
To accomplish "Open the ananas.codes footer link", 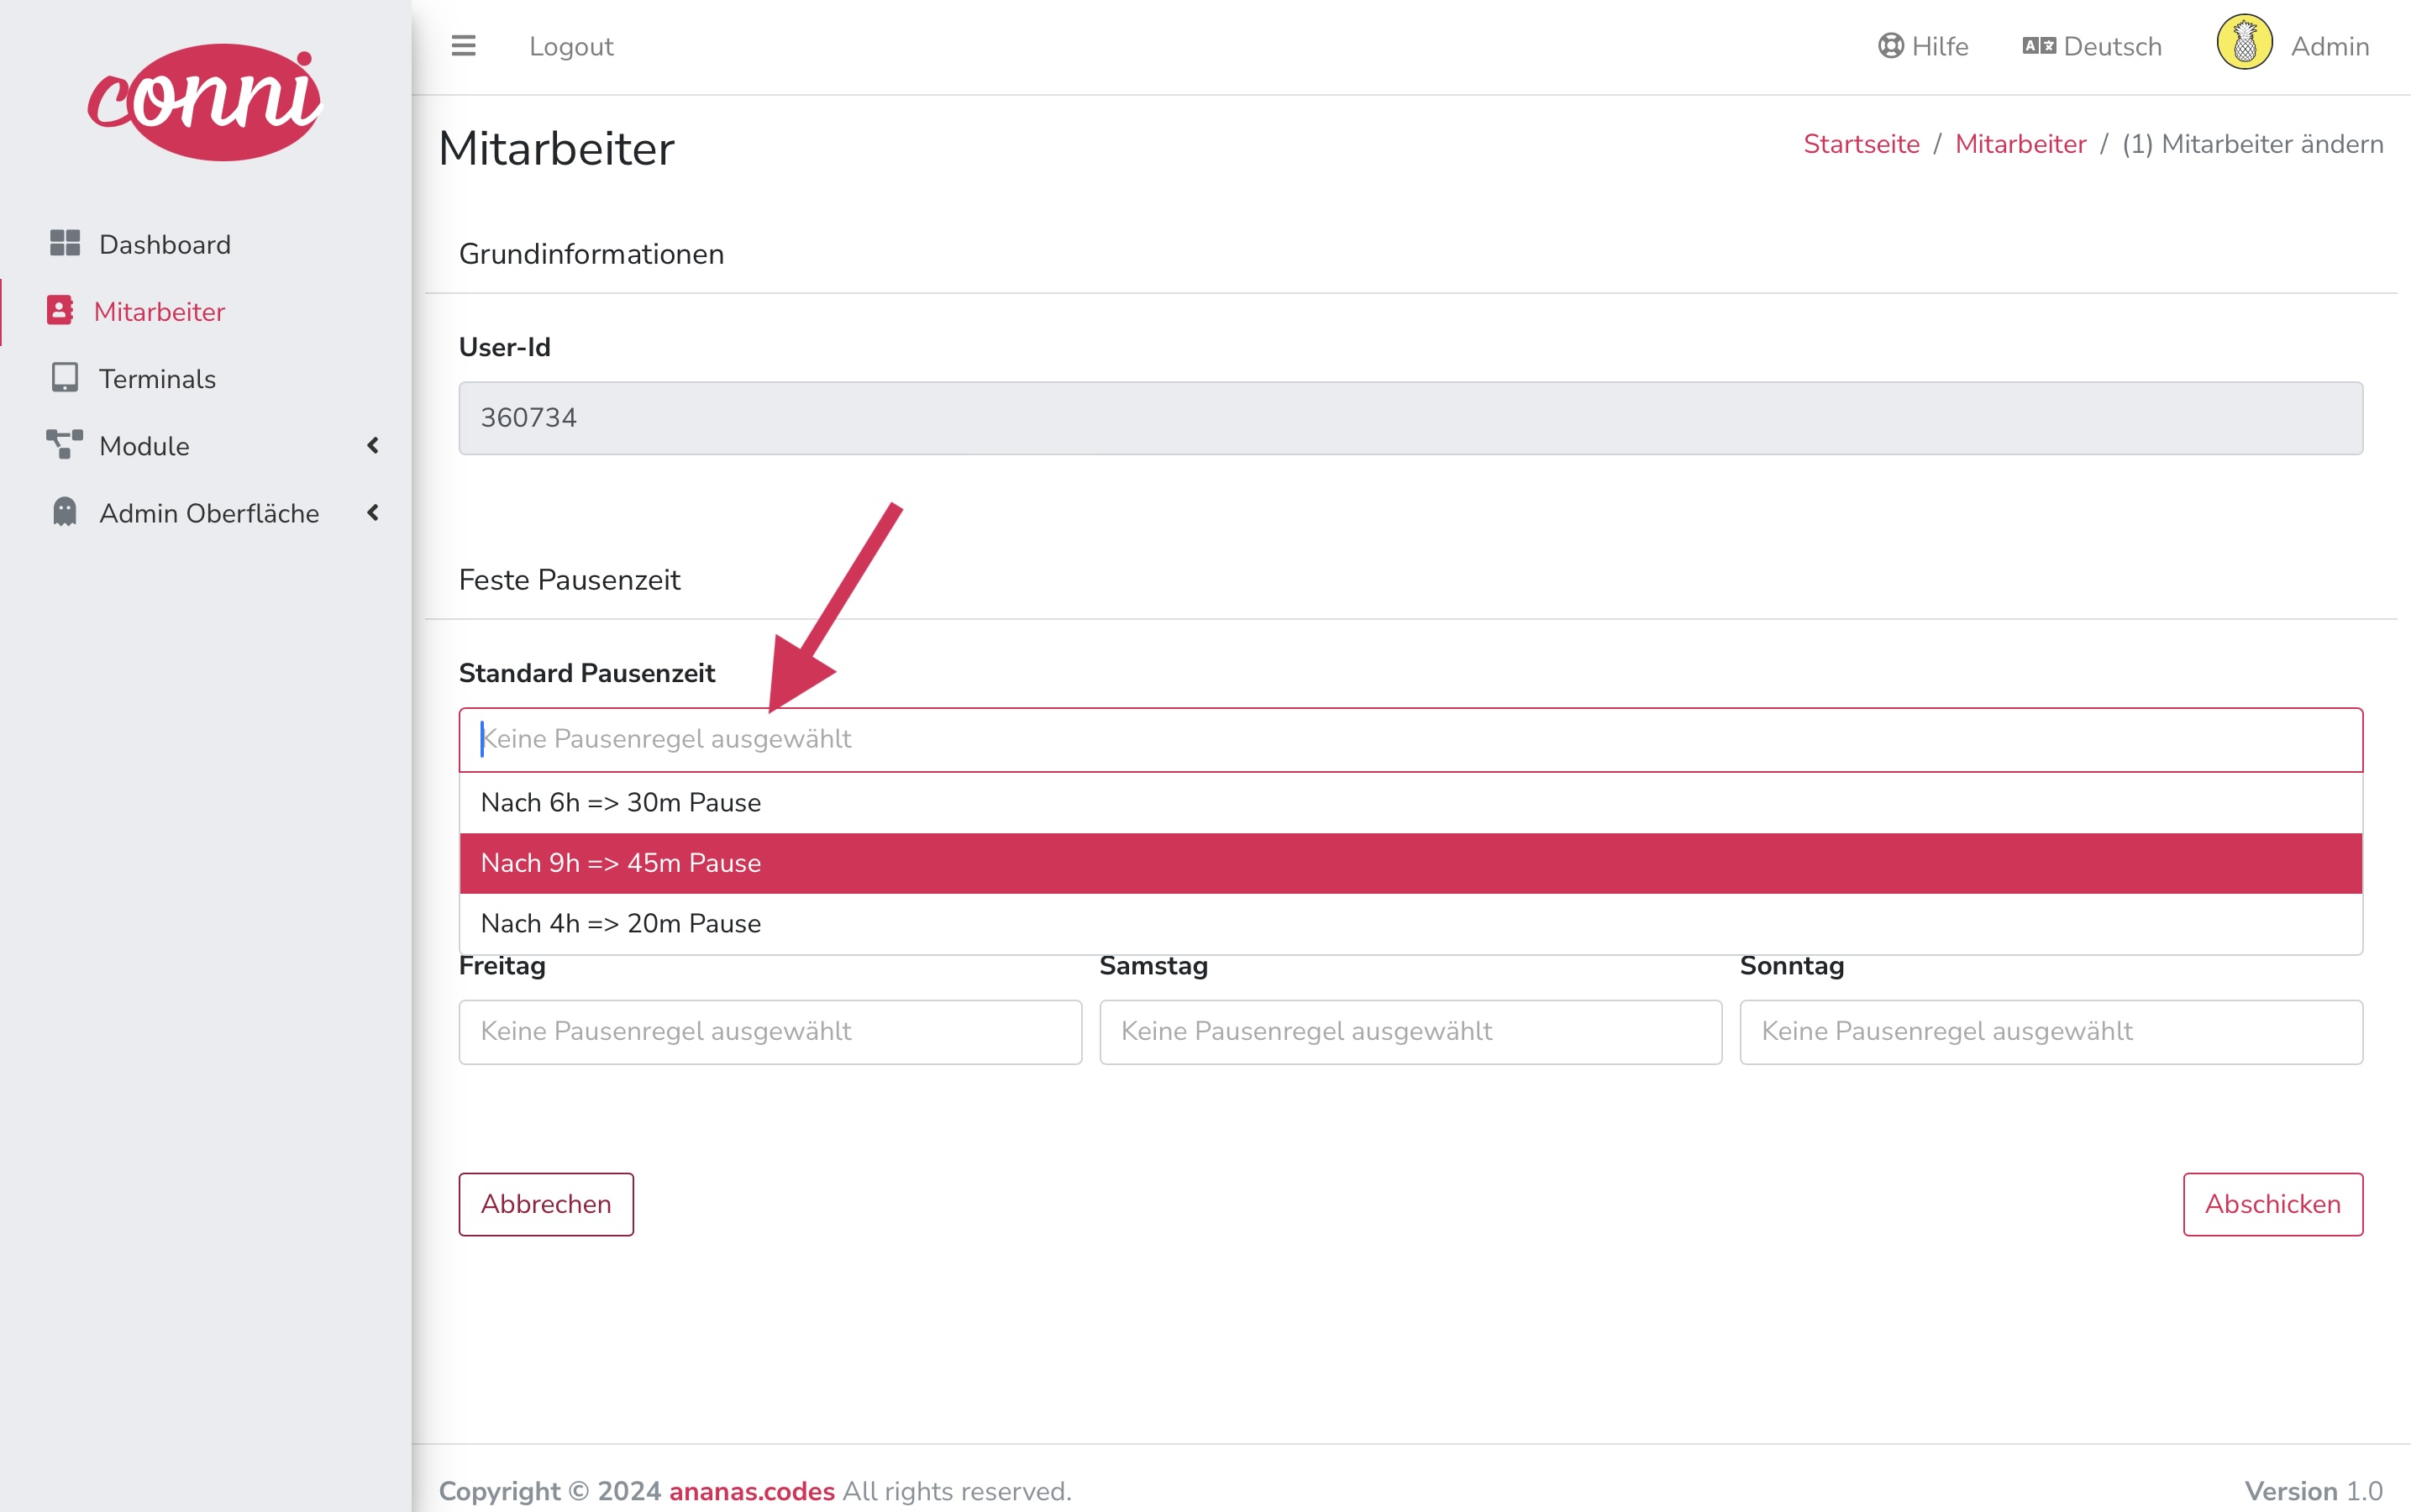I will (751, 1491).
